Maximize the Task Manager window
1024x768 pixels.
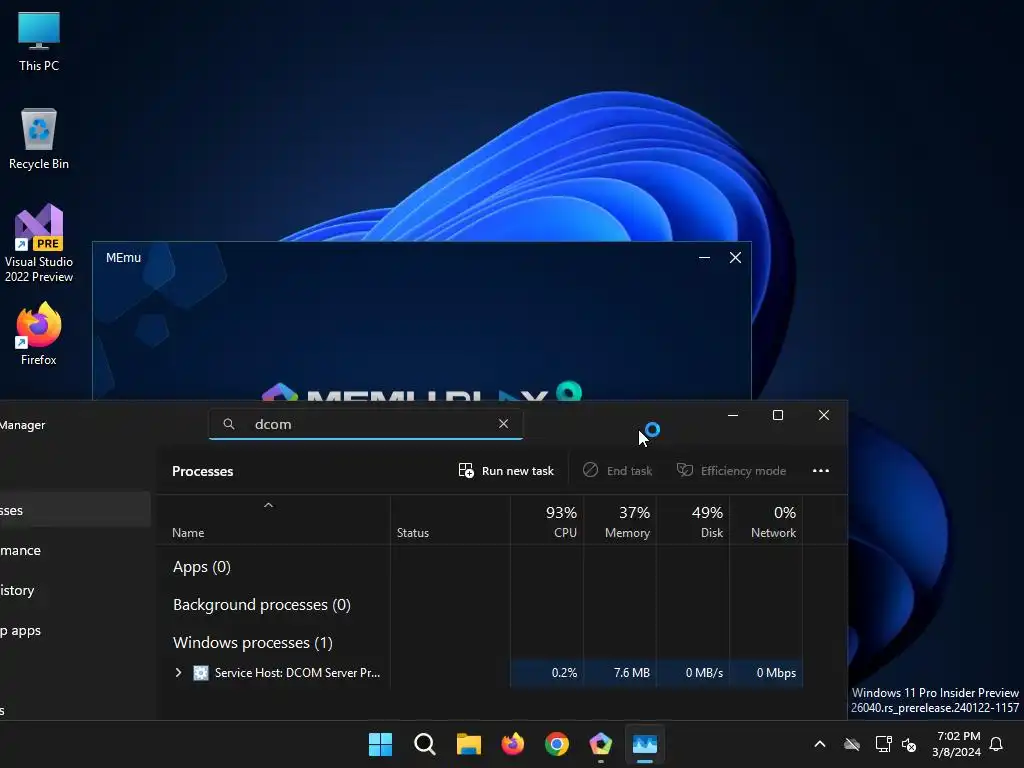tap(778, 415)
